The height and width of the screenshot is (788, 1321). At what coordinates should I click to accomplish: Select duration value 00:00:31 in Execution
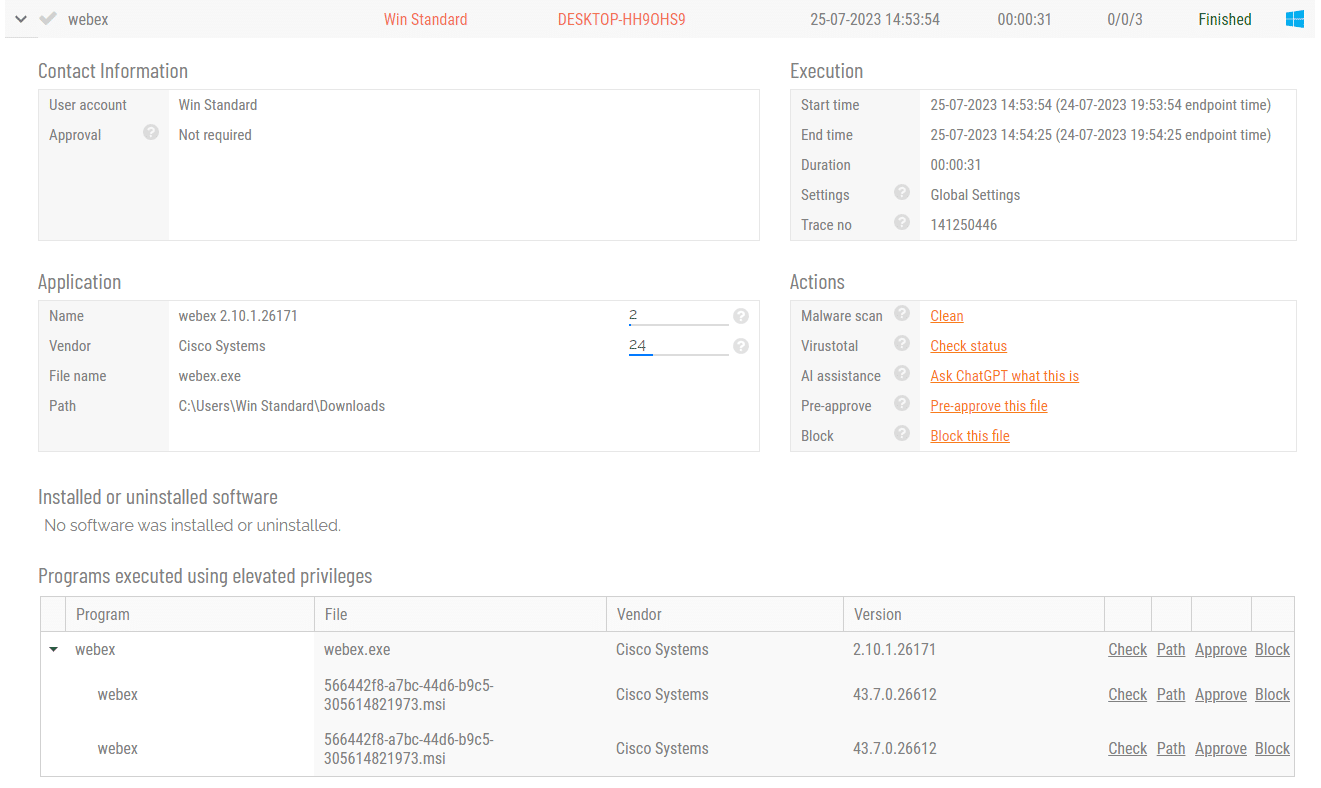point(956,165)
